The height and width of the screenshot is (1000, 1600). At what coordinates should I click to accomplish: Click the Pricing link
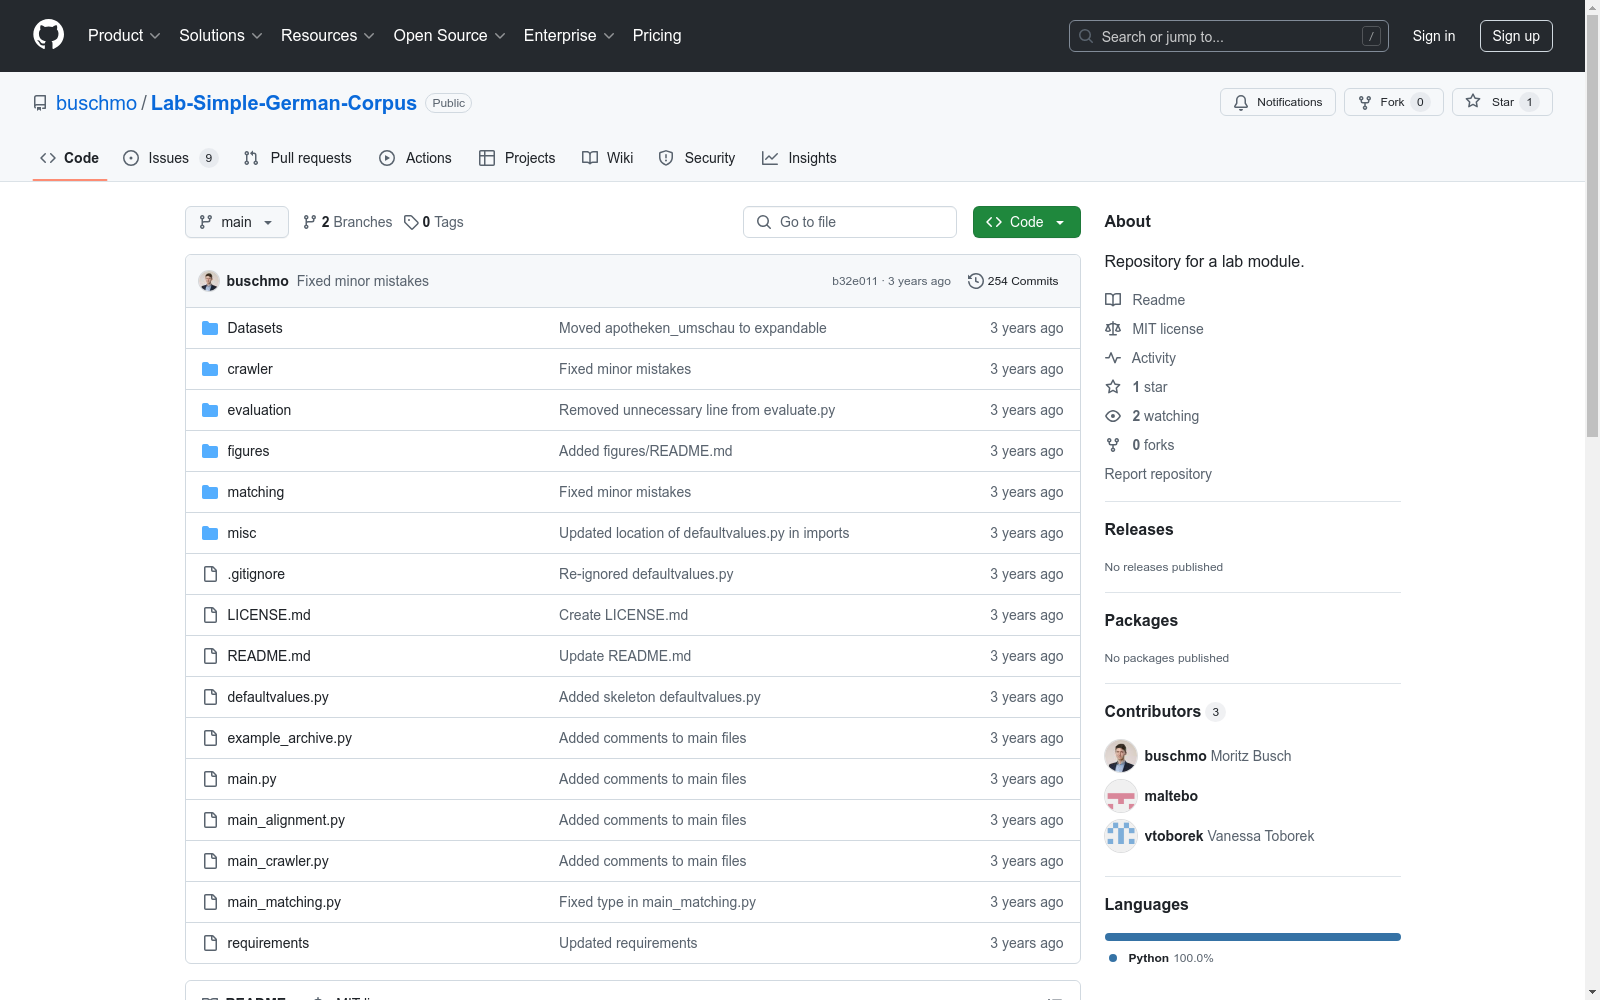(657, 35)
